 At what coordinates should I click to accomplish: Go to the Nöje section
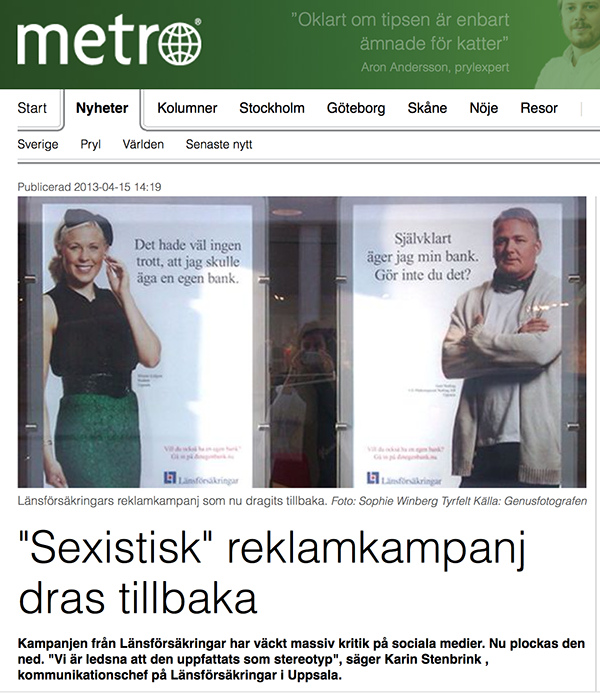tap(483, 108)
